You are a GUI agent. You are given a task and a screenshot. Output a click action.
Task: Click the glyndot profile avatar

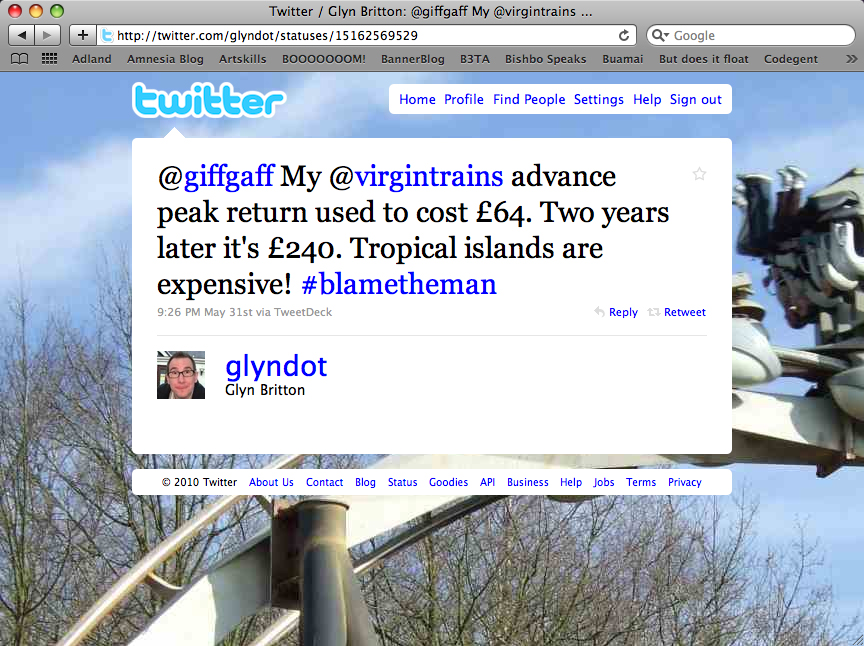pos(181,375)
